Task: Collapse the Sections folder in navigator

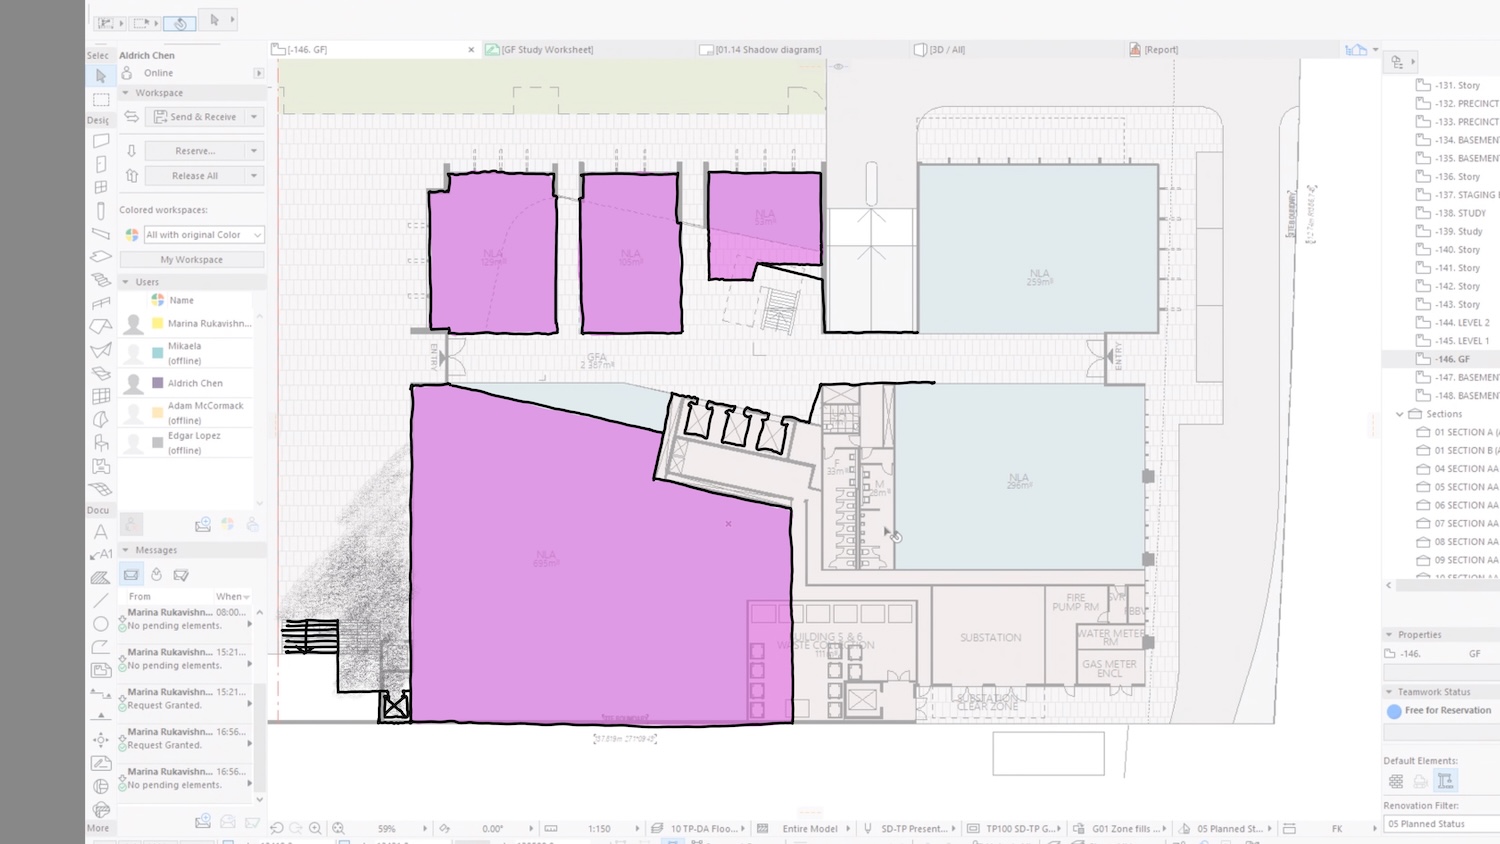Action: pos(1399,414)
